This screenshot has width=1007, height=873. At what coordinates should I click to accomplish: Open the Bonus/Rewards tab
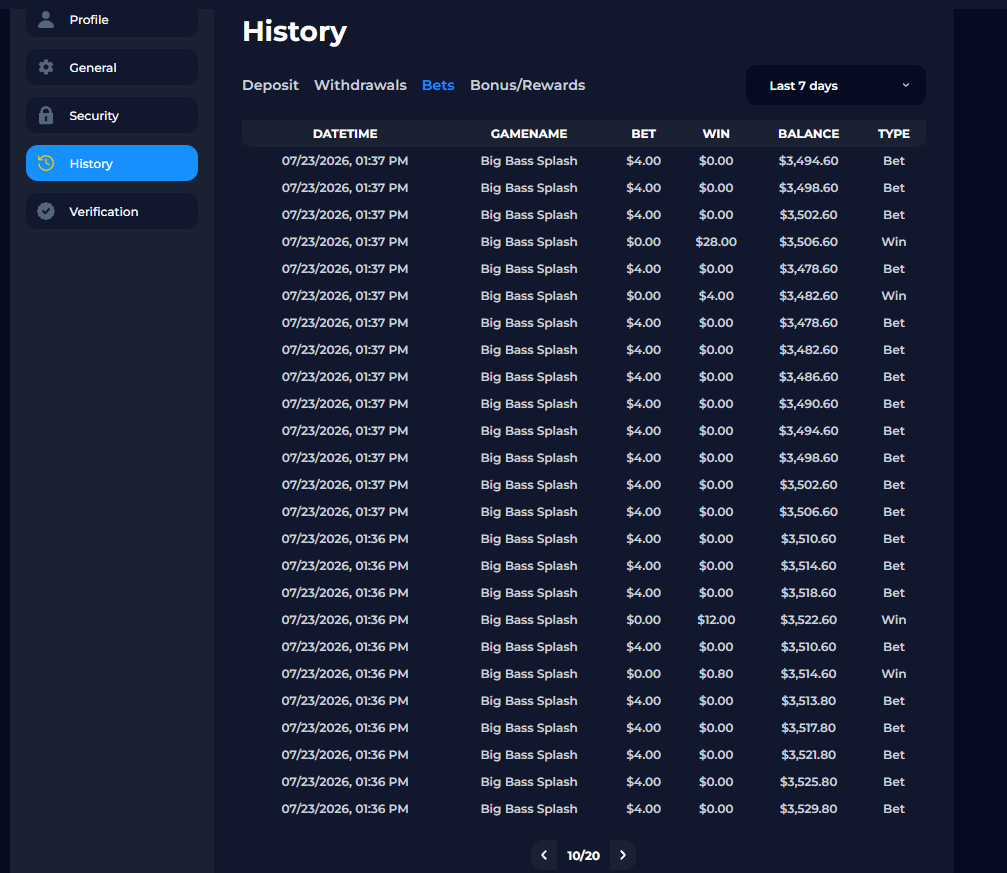pyautogui.click(x=527, y=85)
